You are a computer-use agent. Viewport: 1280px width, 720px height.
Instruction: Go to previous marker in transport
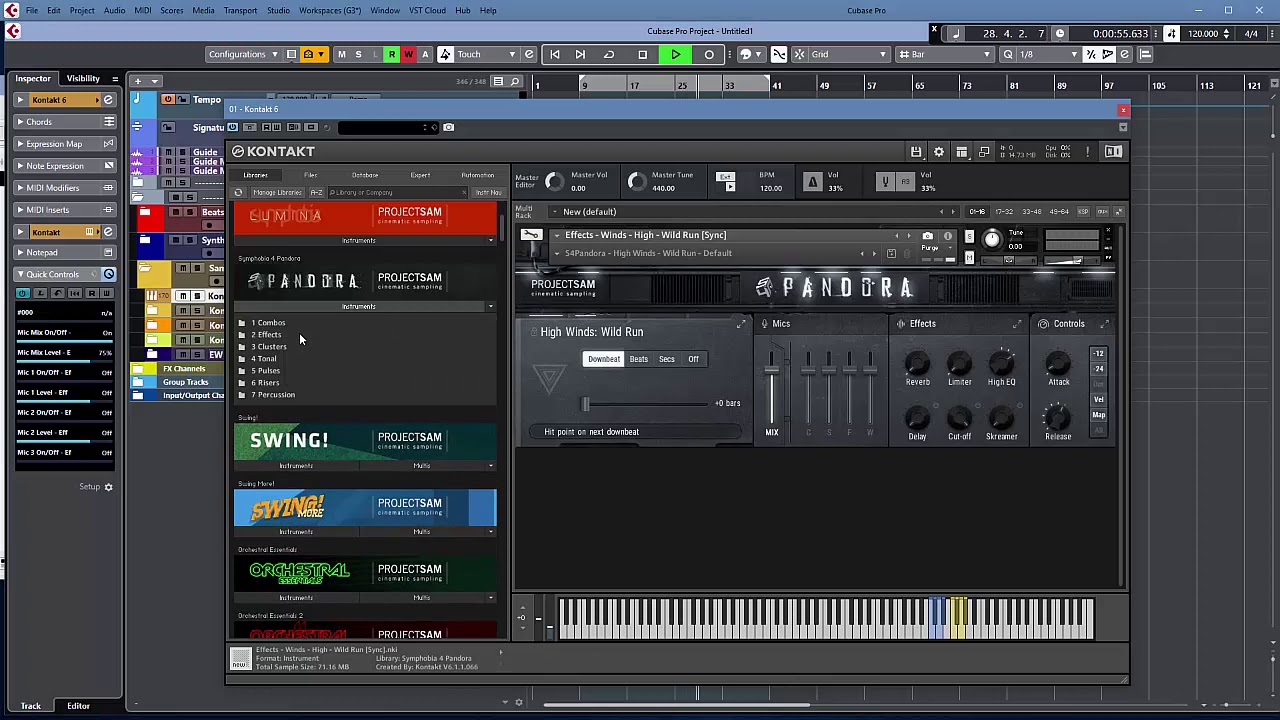[x=555, y=54]
